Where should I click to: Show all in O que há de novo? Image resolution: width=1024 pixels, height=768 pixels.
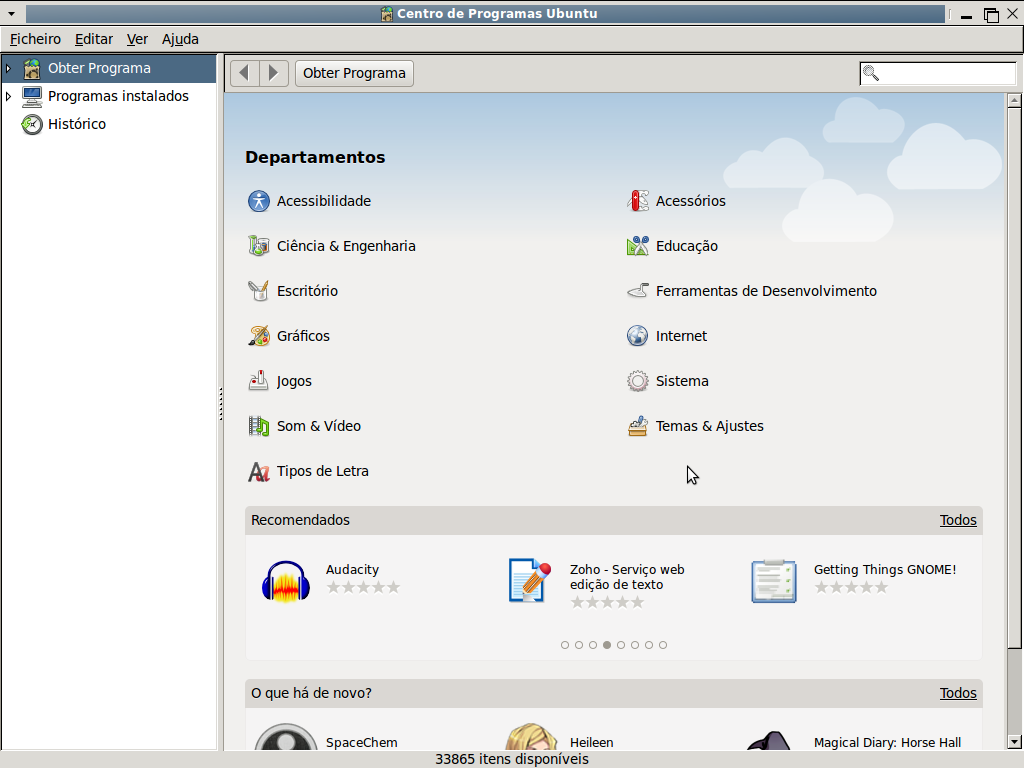pyautogui.click(x=958, y=693)
